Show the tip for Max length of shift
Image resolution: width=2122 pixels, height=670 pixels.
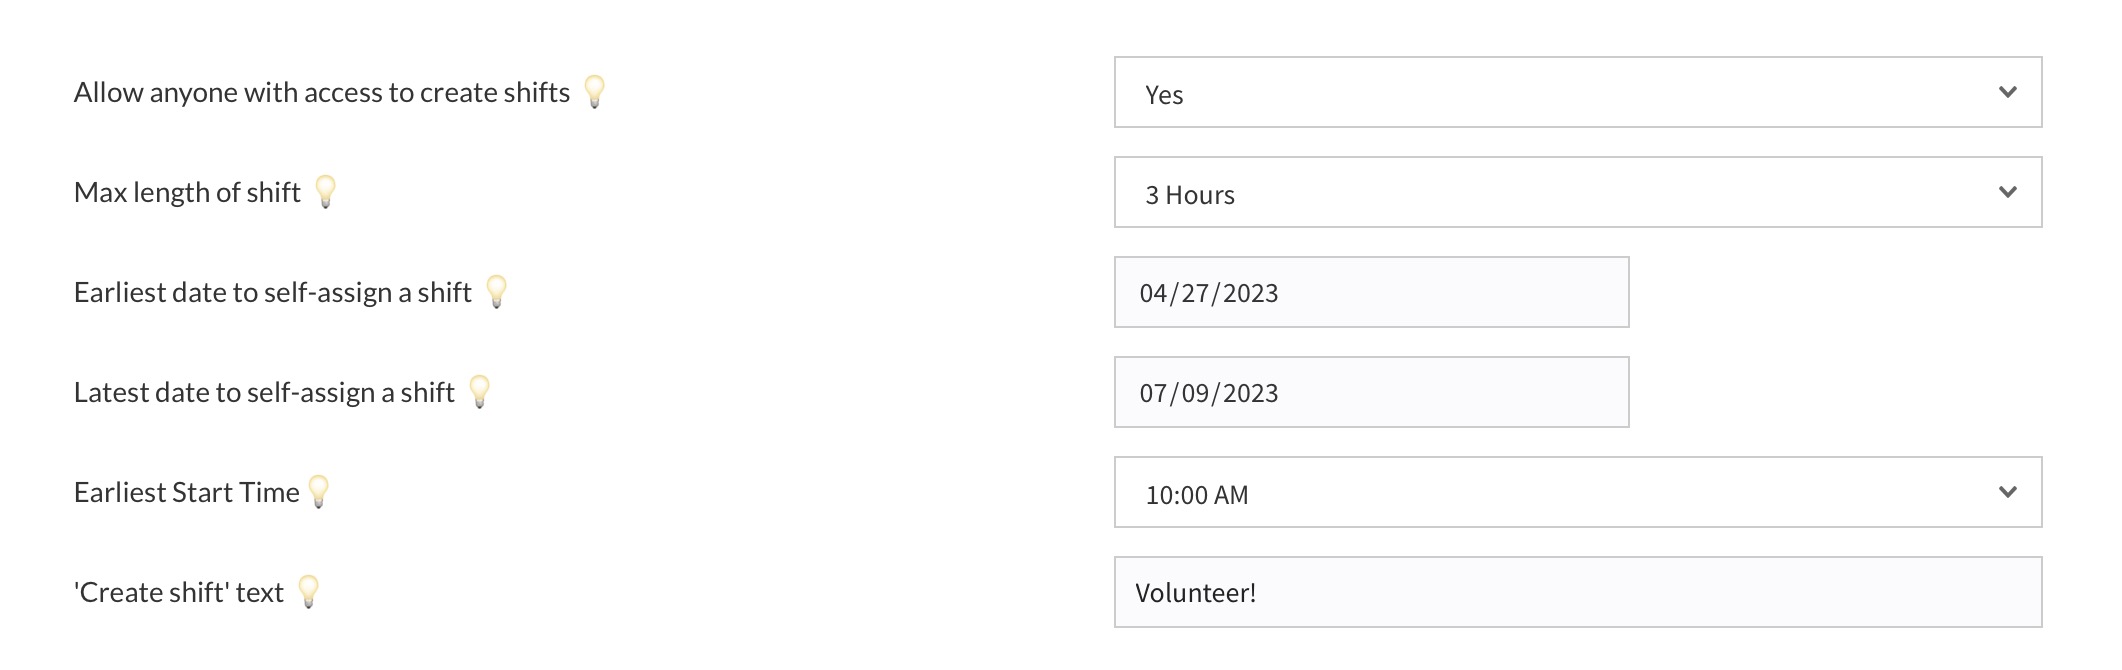pyautogui.click(x=326, y=191)
